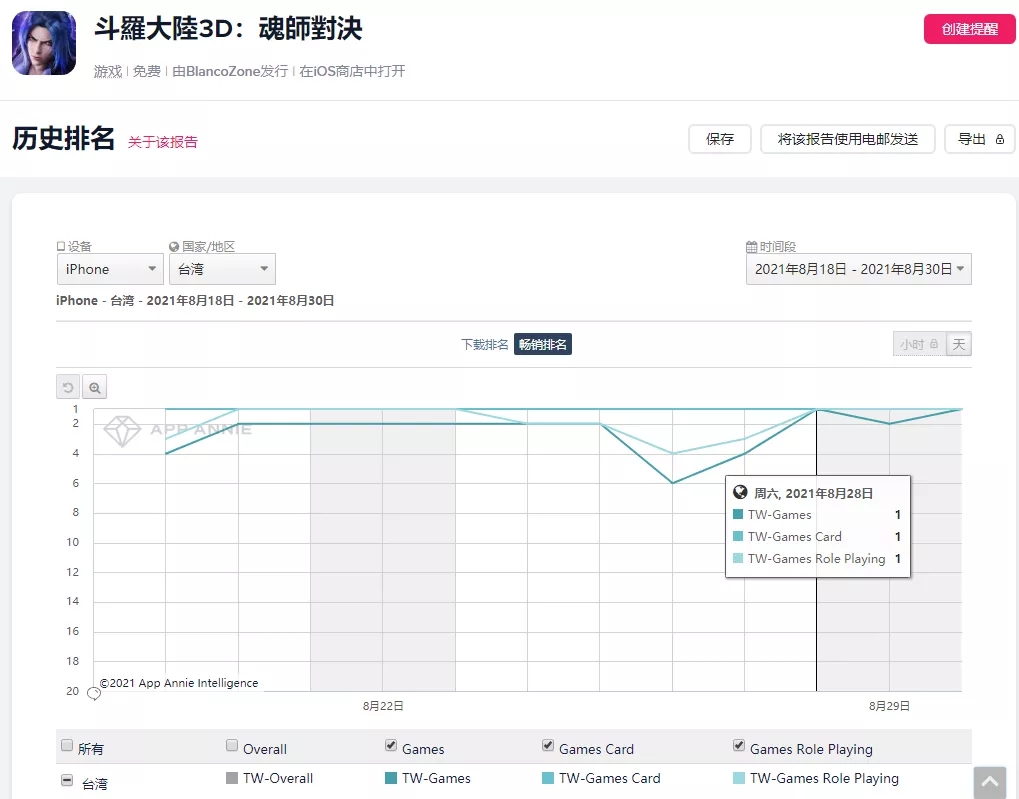Image resolution: width=1019 pixels, height=799 pixels.
Task: Click the App Annie diamond watermark logo
Action: click(x=123, y=430)
